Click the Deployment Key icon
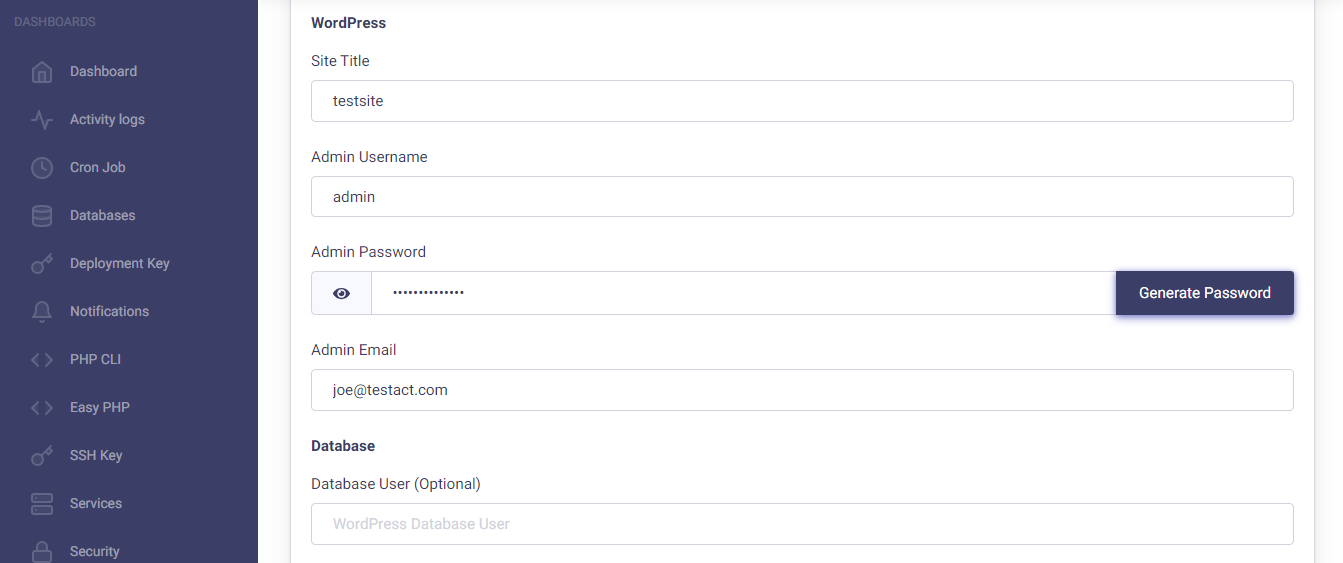Viewport: 1343px width, 563px height. pos(42,264)
